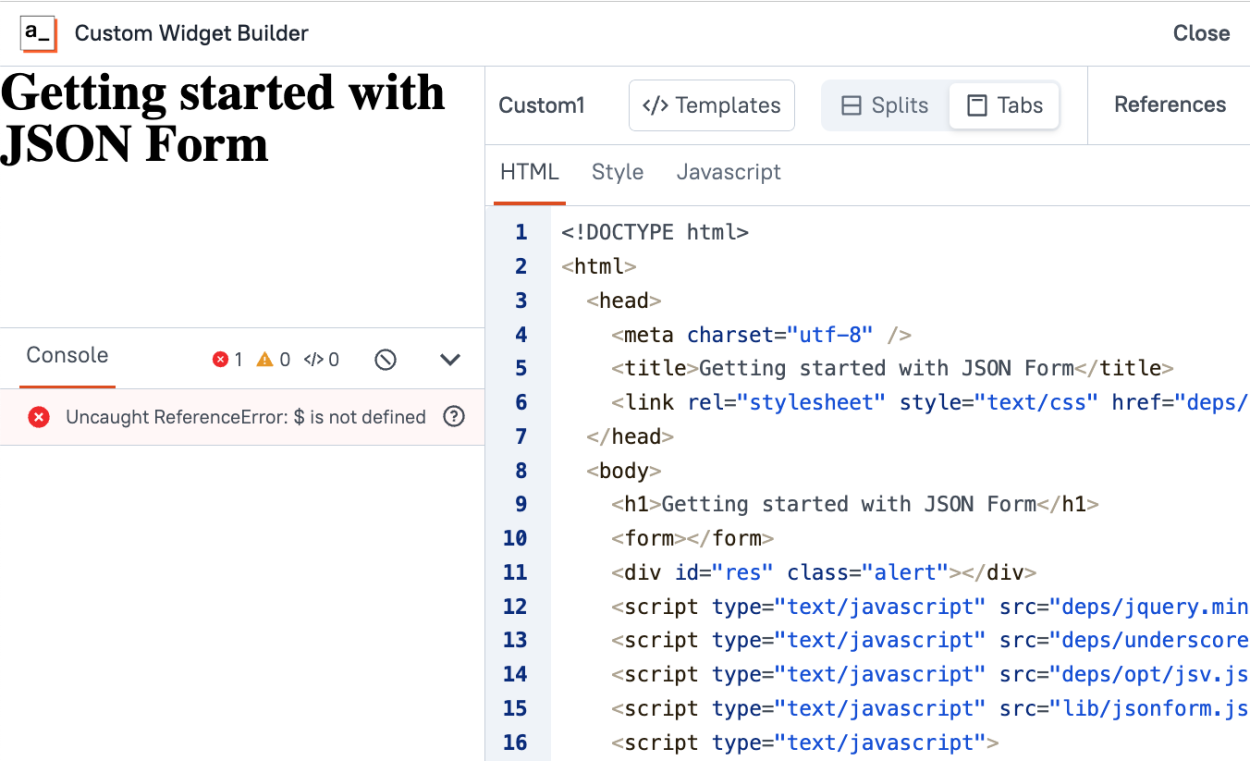Switch to the Style tab
The width and height of the screenshot is (1250, 761).
pyautogui.click(x=617, y=172)
